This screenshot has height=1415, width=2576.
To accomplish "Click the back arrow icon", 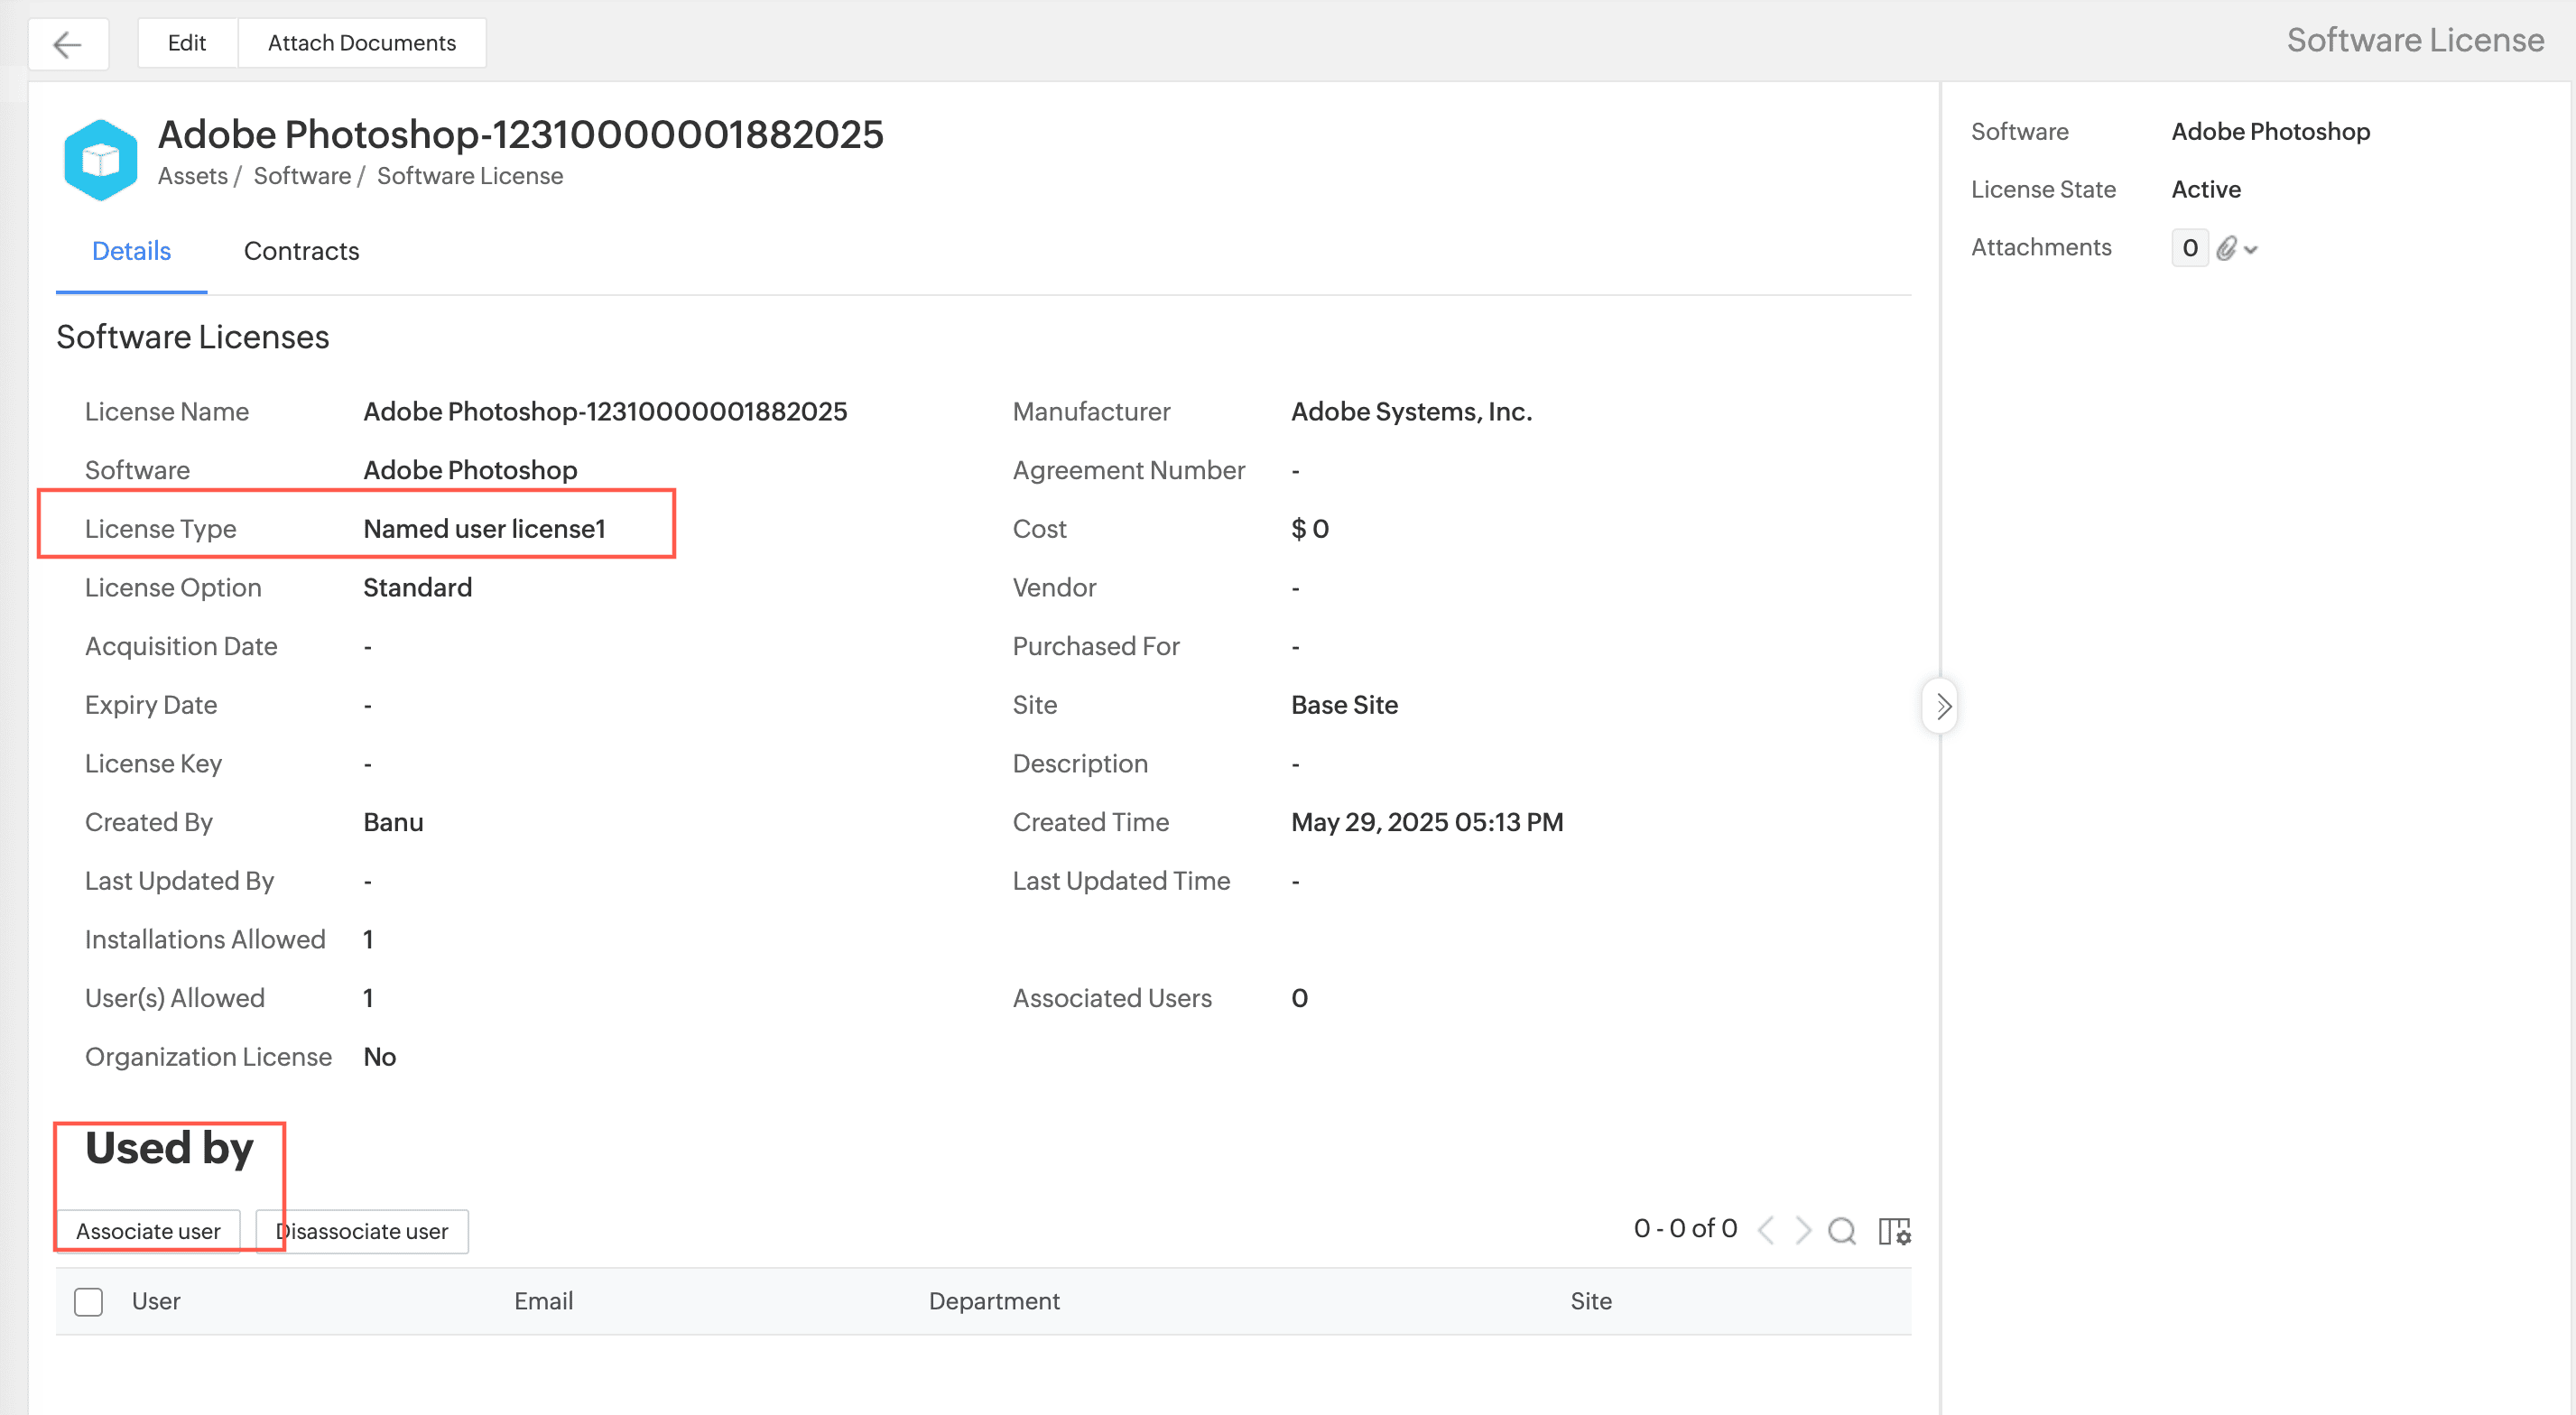I will (67, 44).
